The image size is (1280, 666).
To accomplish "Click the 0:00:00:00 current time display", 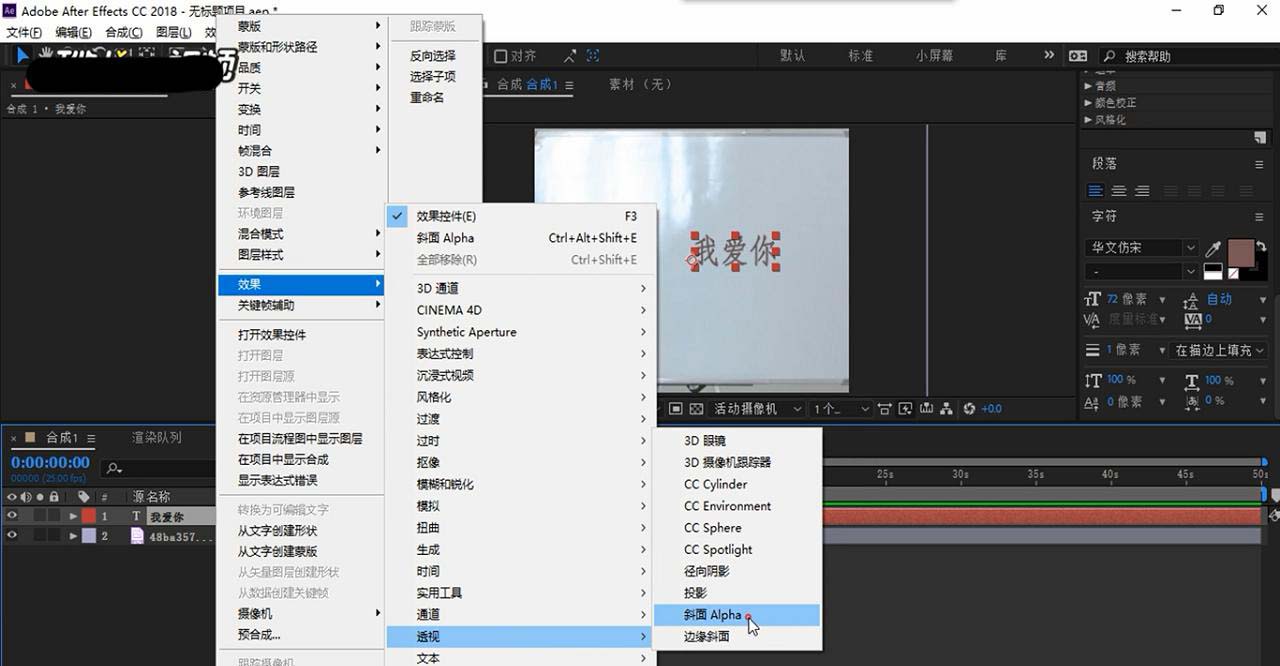I will 50,463.
